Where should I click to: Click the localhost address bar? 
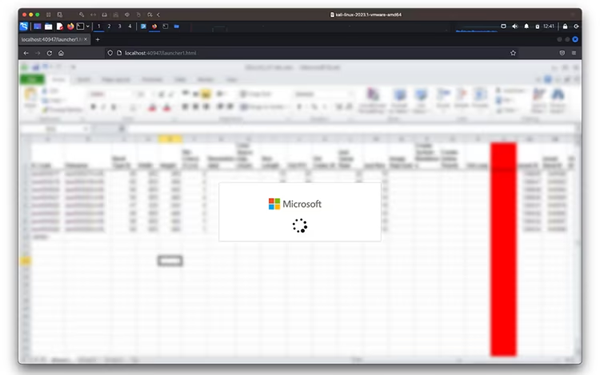tap(306, 53)
